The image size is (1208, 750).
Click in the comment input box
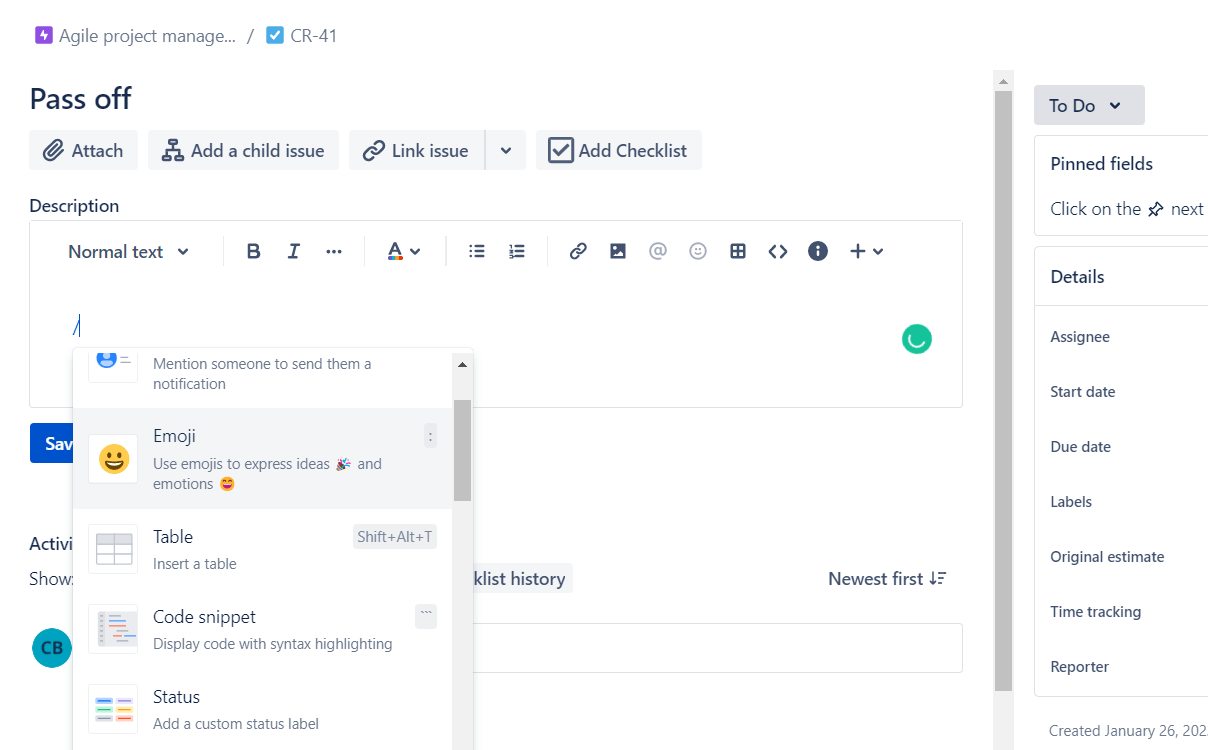pos(718,648)
